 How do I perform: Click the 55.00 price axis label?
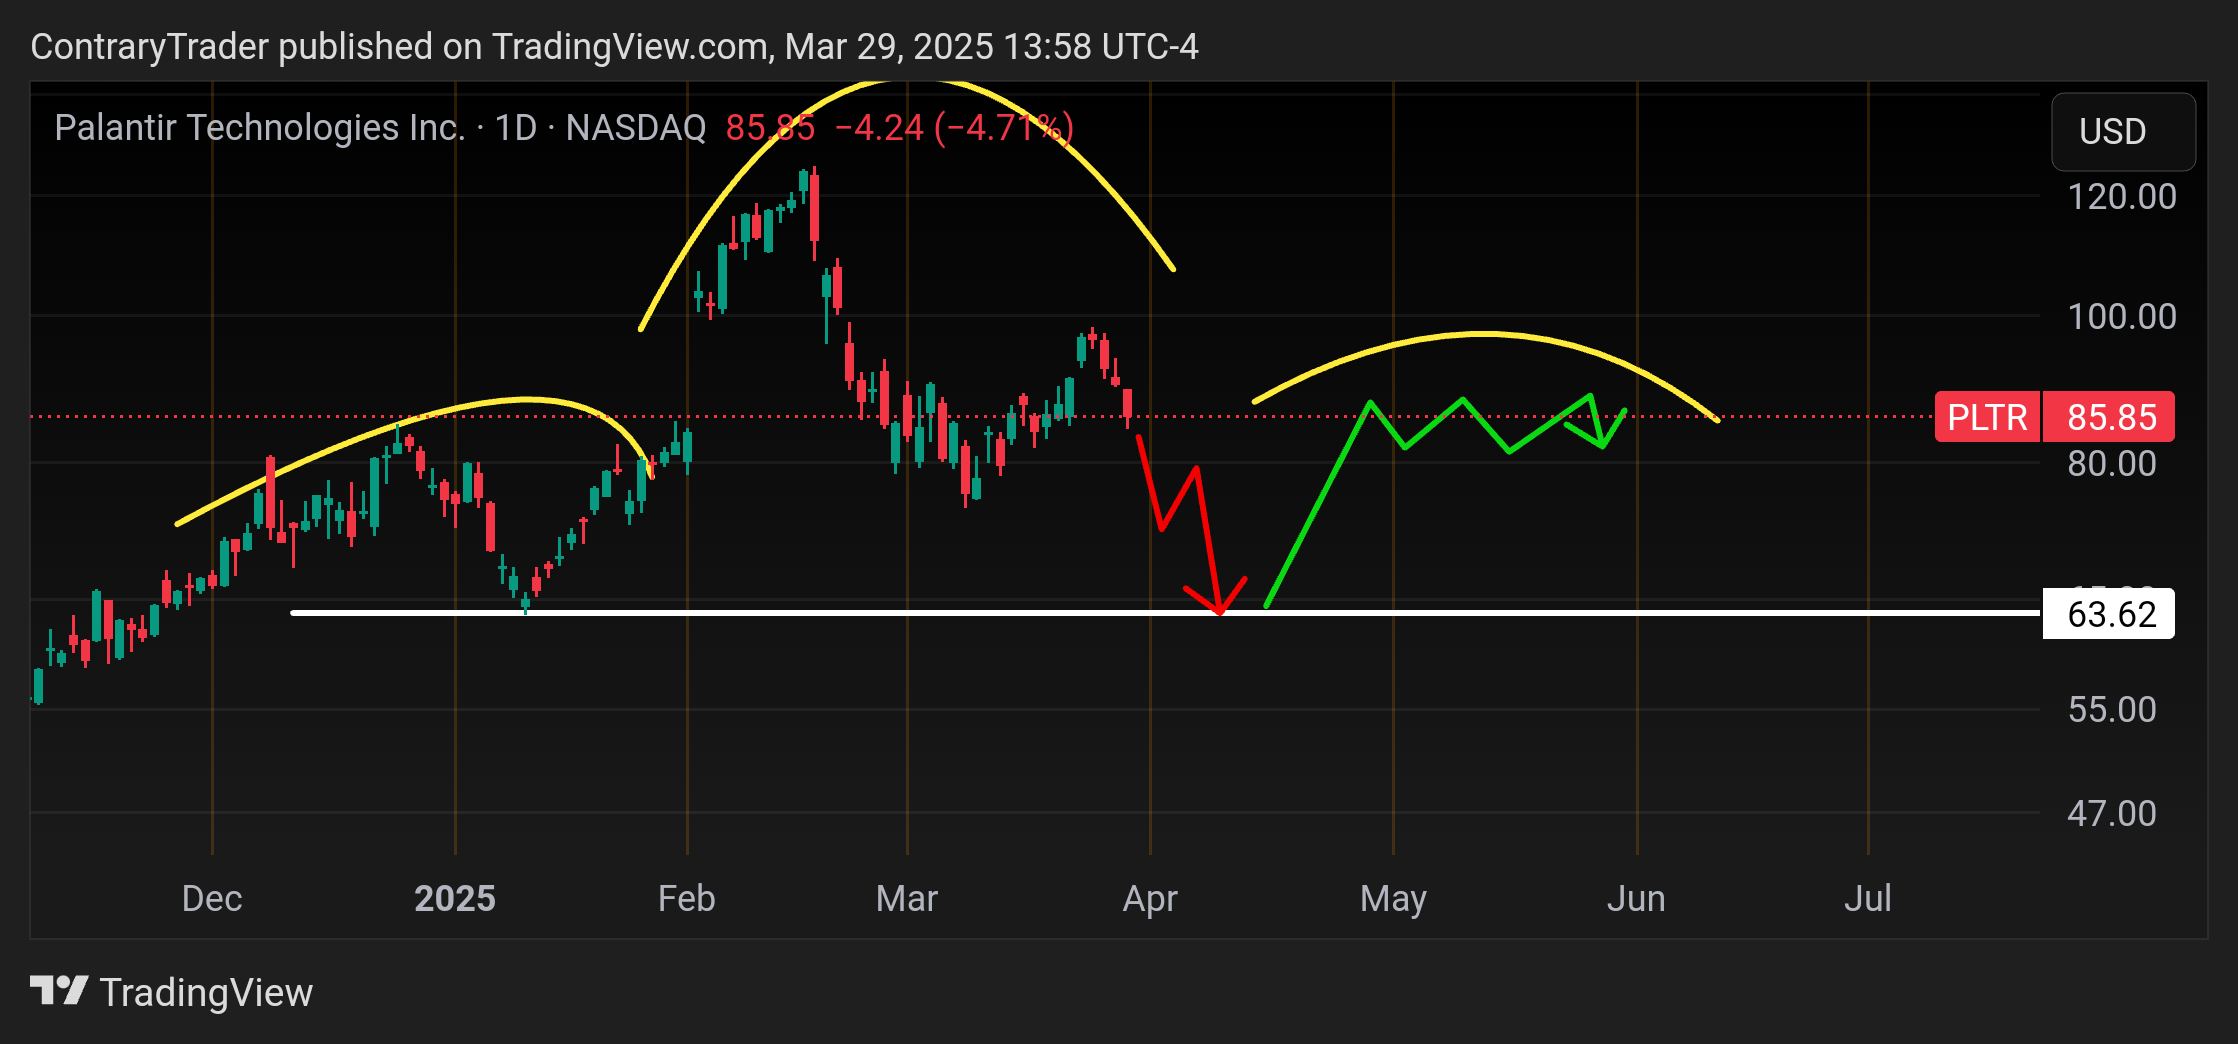2112,710
